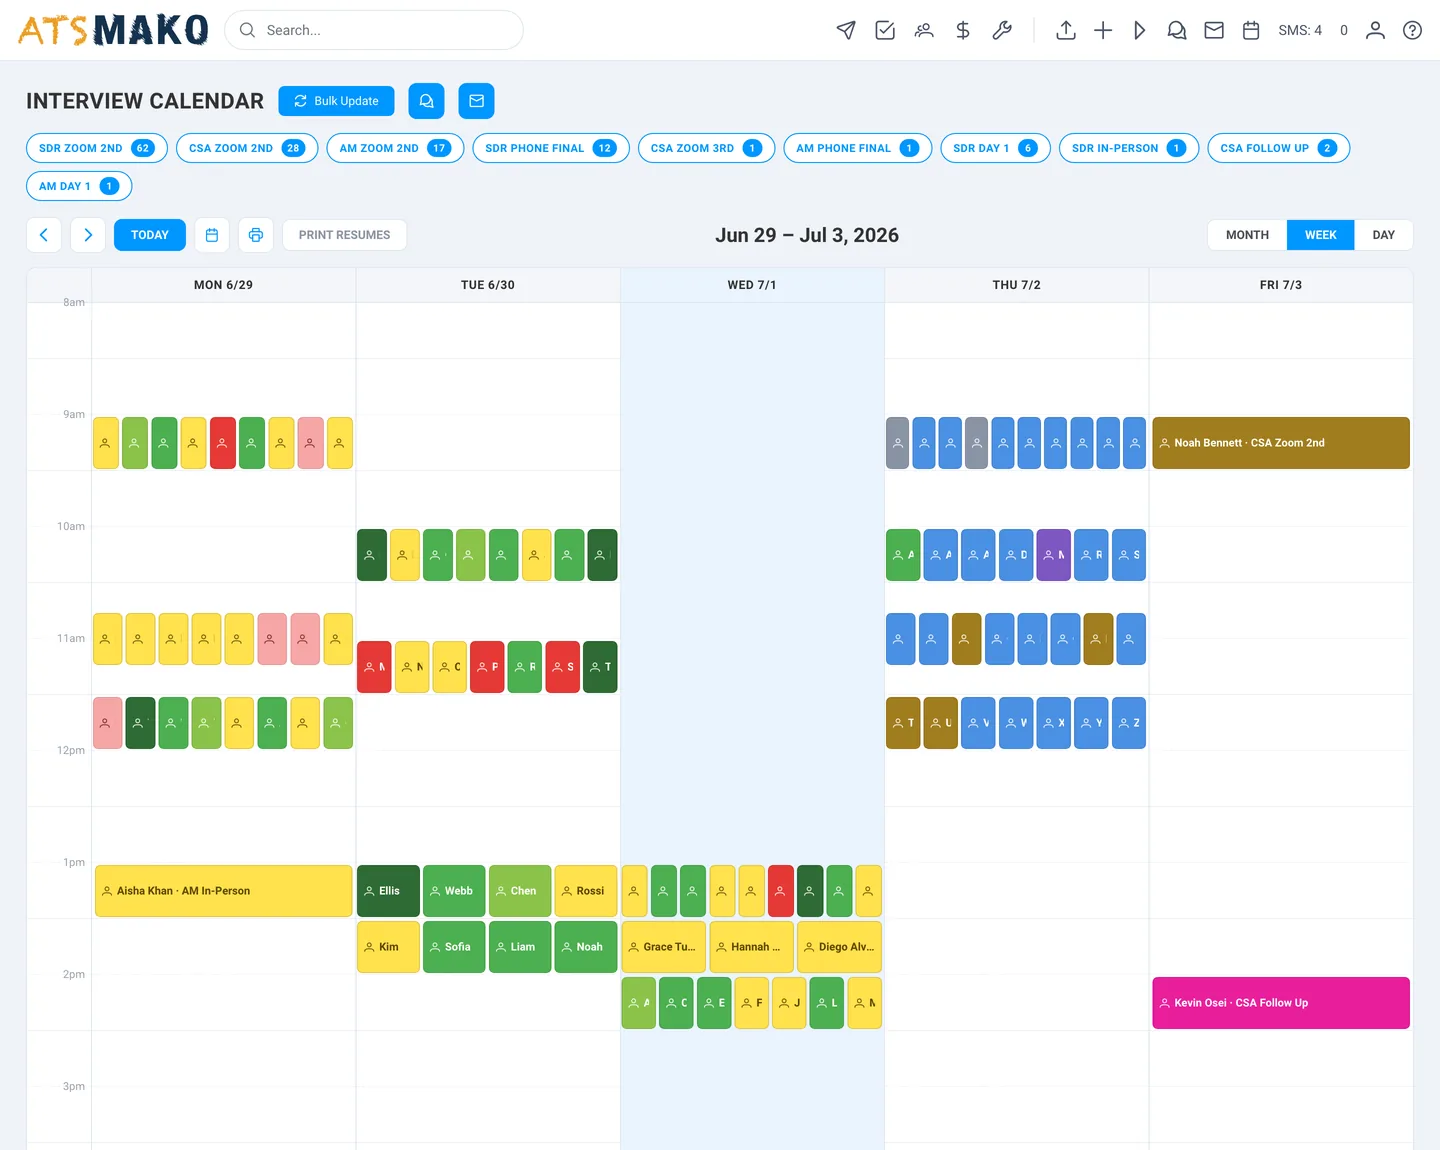
Task: Filter by AM ZOOM 2ND
Action: 395,148
